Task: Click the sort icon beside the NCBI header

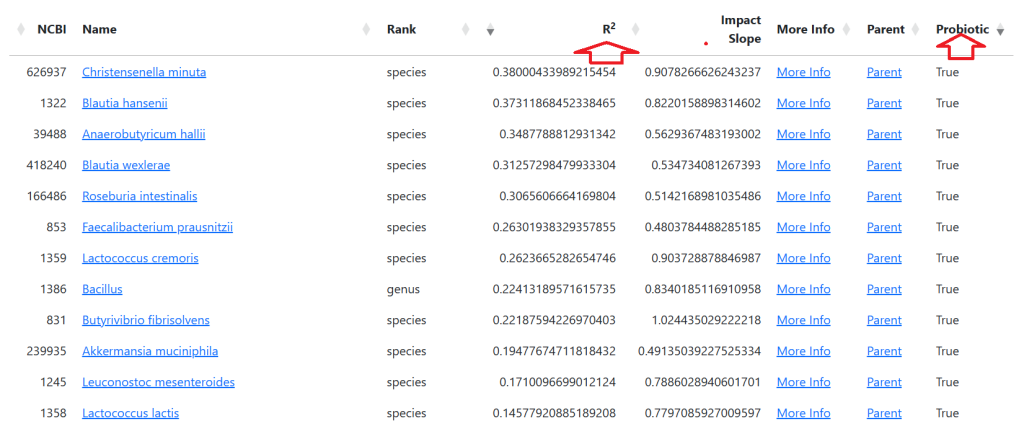Action: tap(21, 30)
